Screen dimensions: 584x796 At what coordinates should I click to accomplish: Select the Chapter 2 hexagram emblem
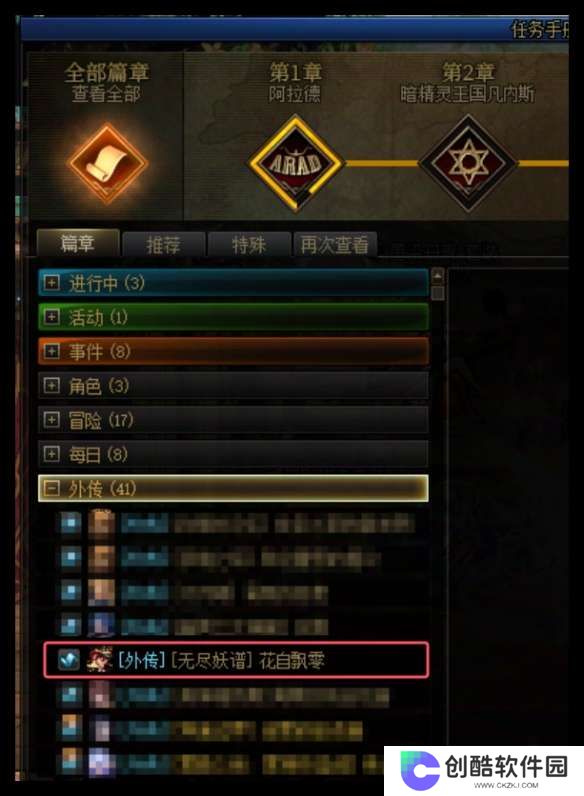point(468,163)
